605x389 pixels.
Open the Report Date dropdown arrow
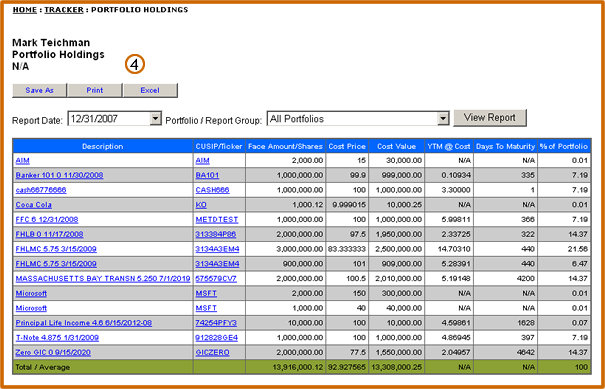[x=155, y=118]
